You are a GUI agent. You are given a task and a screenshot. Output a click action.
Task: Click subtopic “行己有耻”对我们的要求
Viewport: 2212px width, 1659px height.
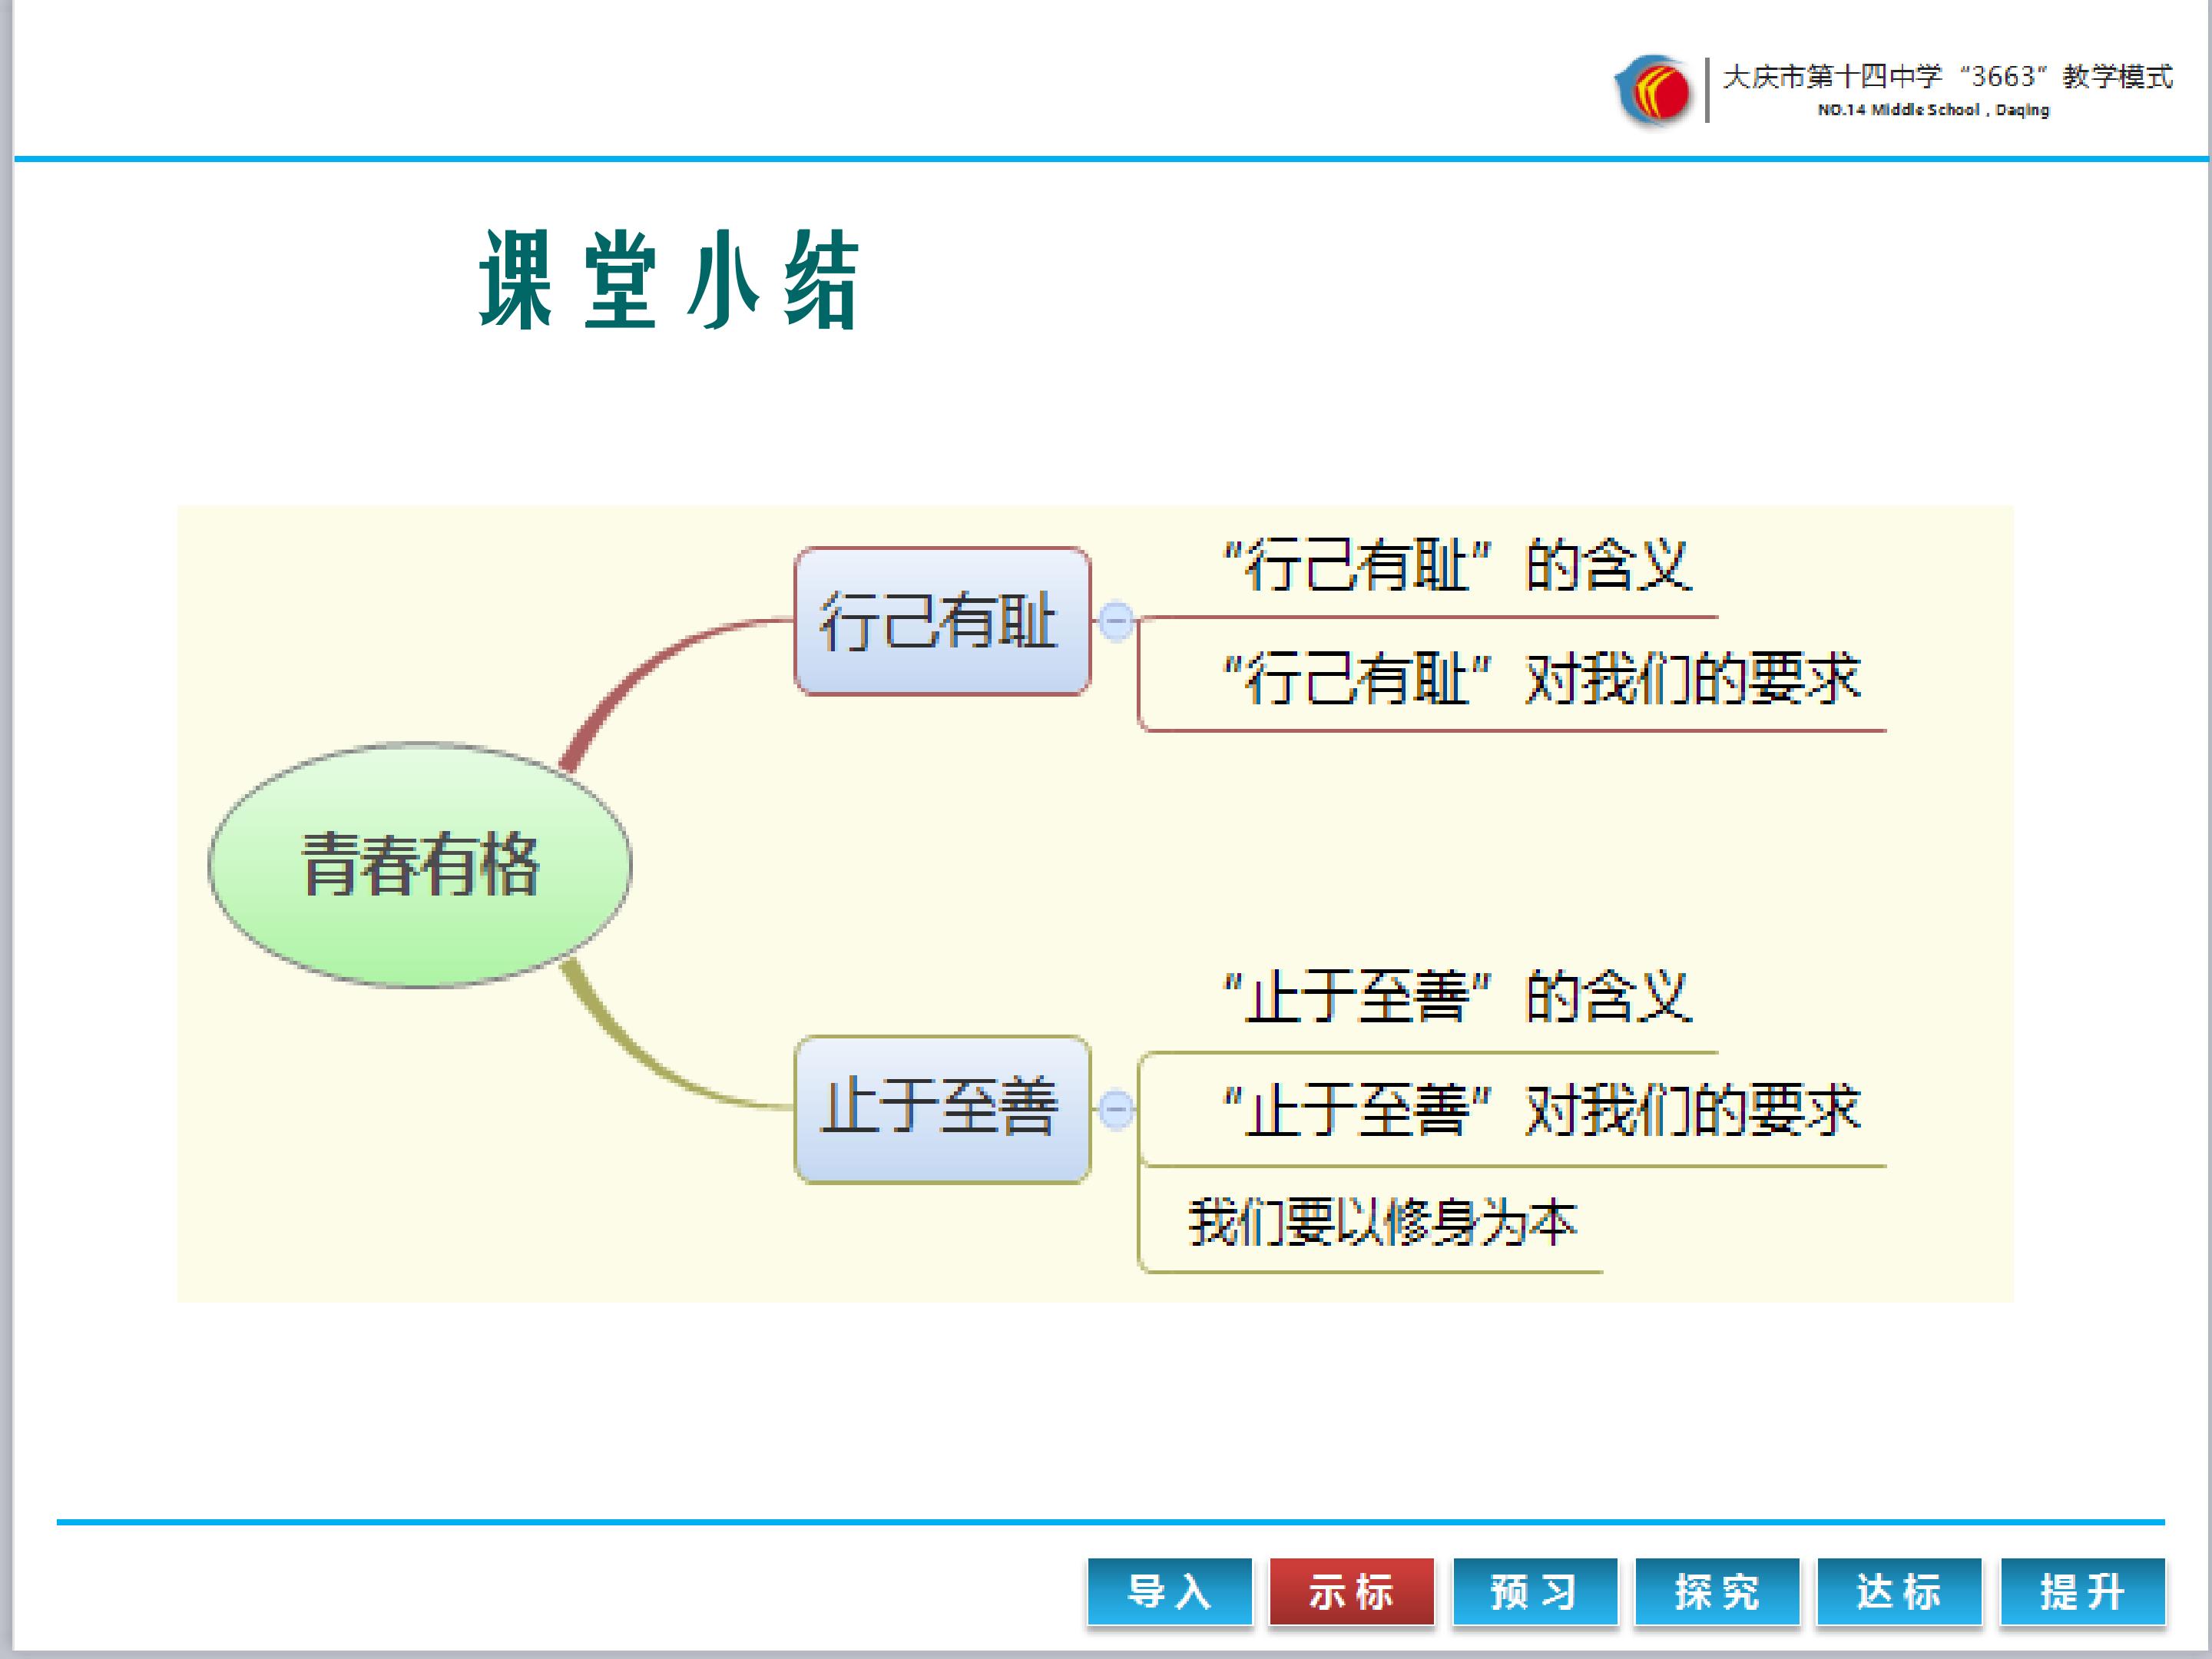(1542, 678)
